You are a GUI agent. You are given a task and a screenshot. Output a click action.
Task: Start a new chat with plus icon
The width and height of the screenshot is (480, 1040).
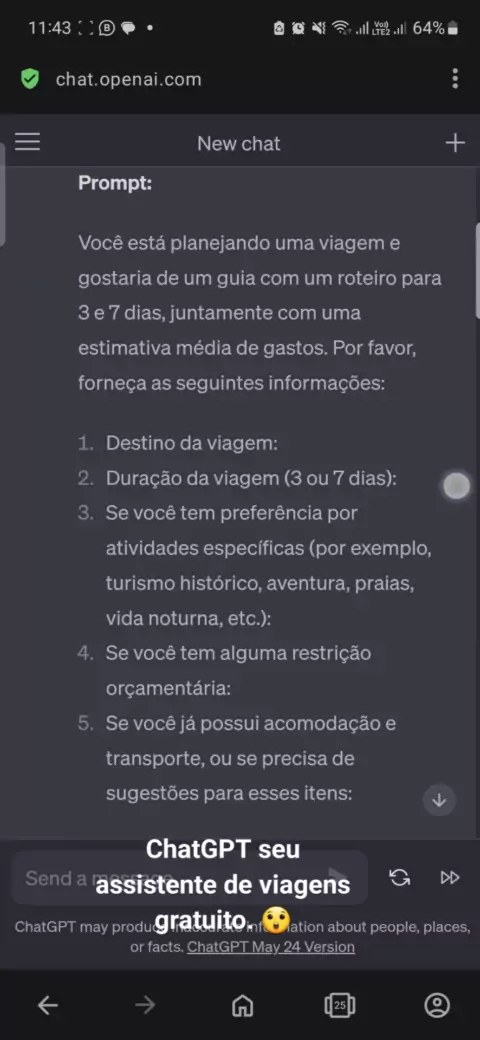click(x=455, y=143)
